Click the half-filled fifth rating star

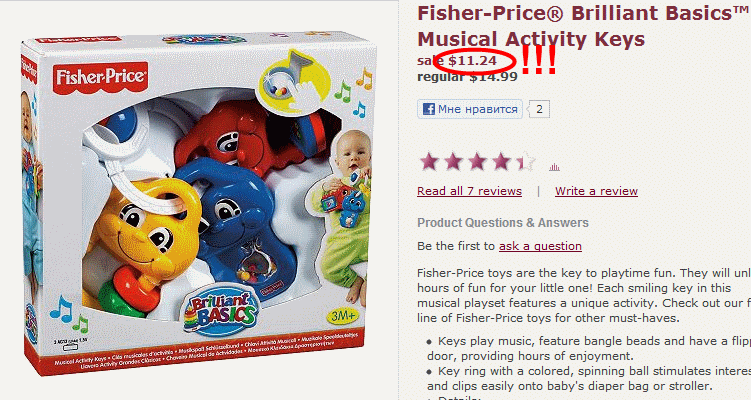point(525,161)
